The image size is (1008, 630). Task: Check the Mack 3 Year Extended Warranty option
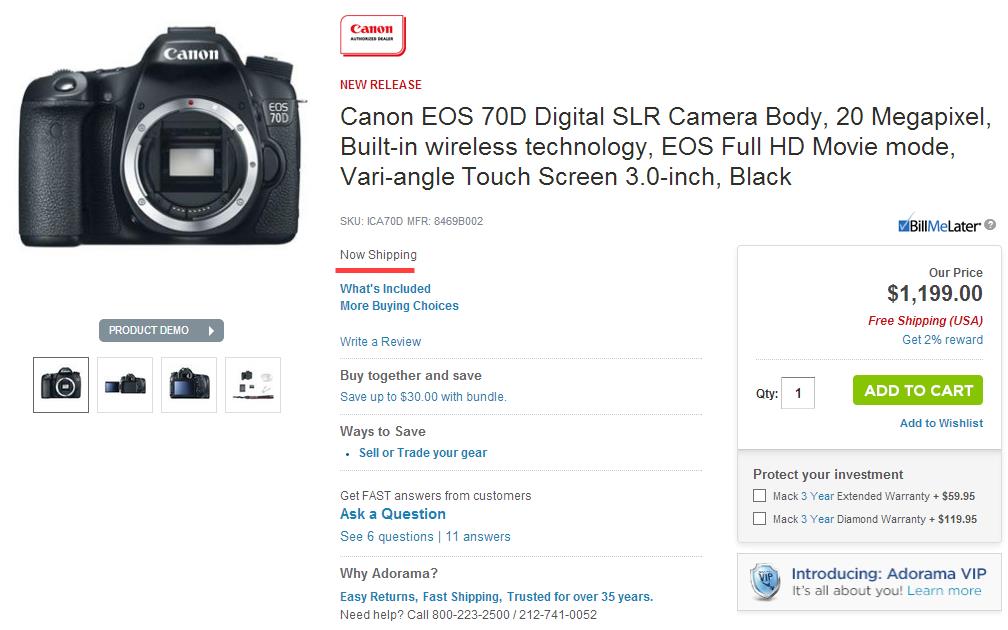[758, 495]
